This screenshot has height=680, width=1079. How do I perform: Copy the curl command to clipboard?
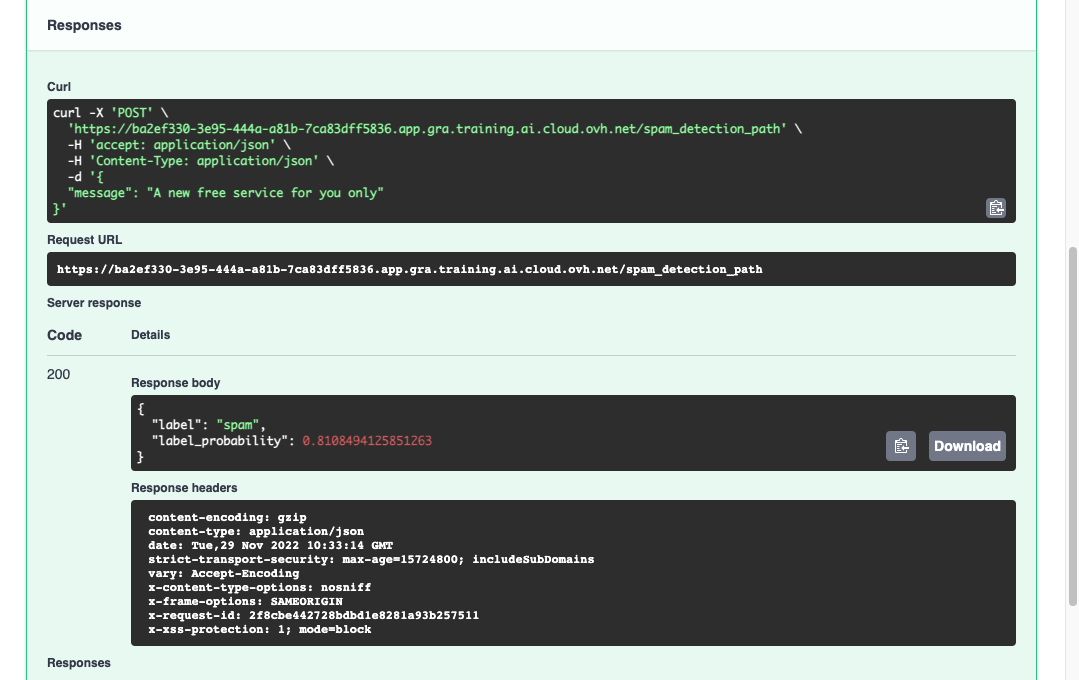995,208
